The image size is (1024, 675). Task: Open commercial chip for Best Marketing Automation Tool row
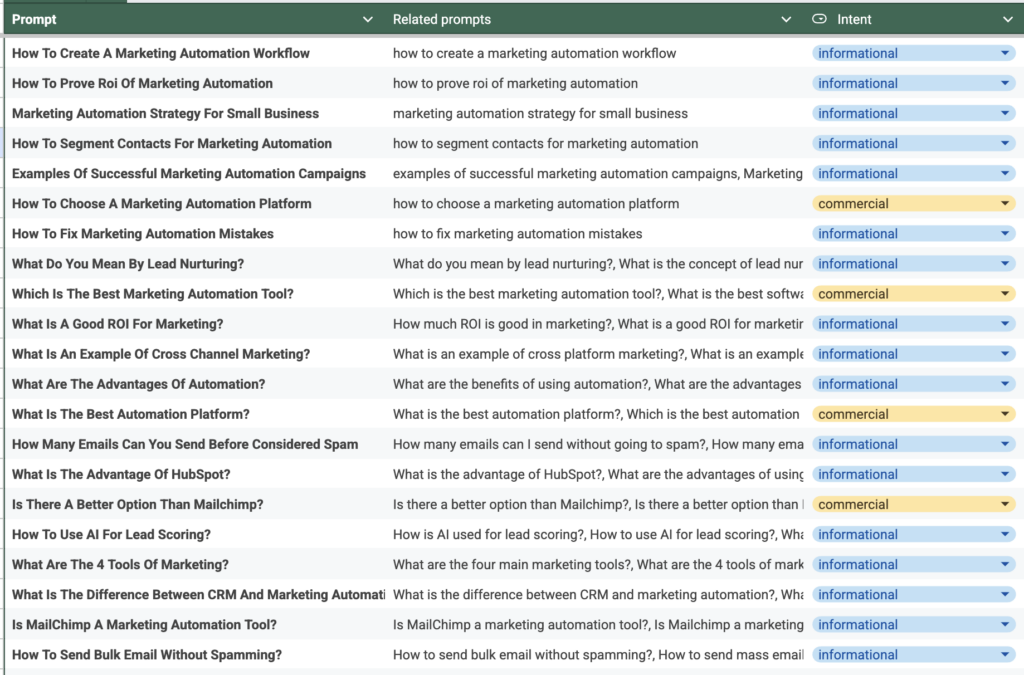(1005, 294)
